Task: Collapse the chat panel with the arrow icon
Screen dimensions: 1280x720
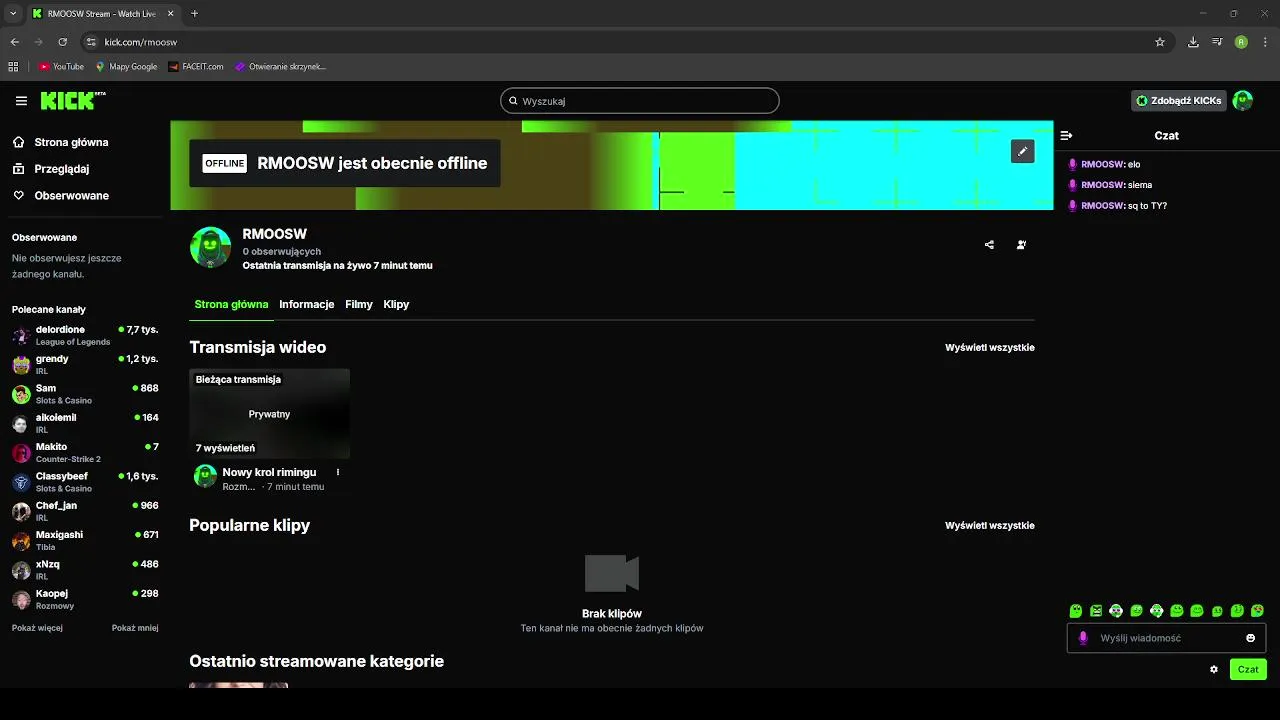Action: [x=1066, y=135]
